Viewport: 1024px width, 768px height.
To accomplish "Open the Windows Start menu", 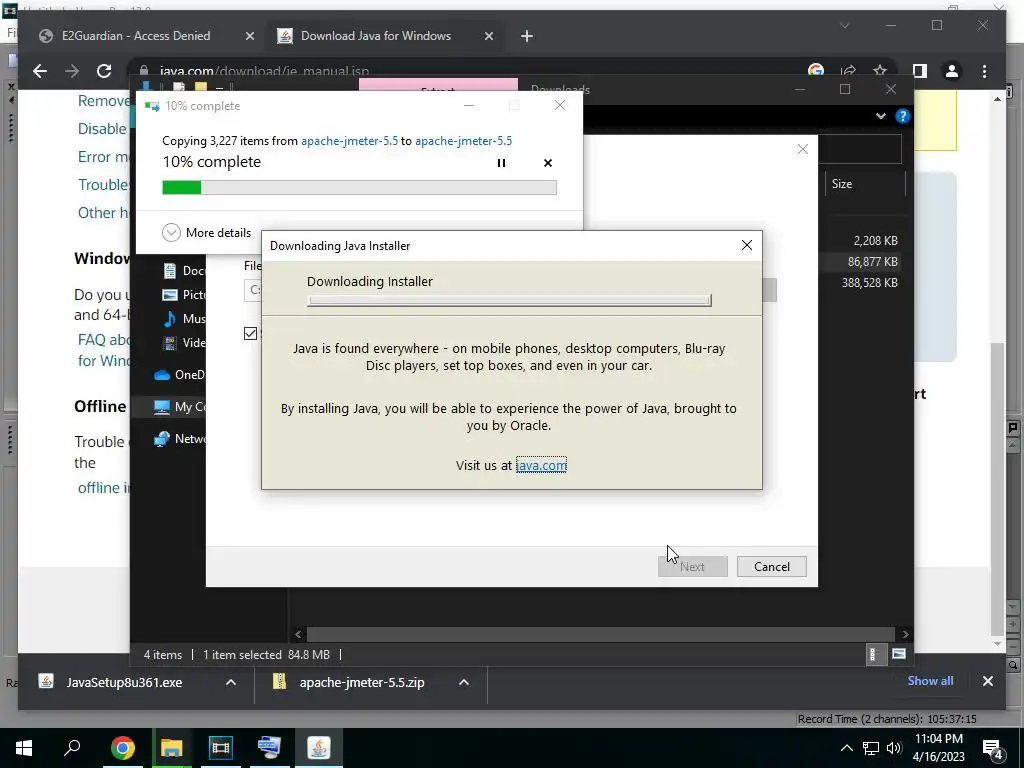I will click(24, 748).
